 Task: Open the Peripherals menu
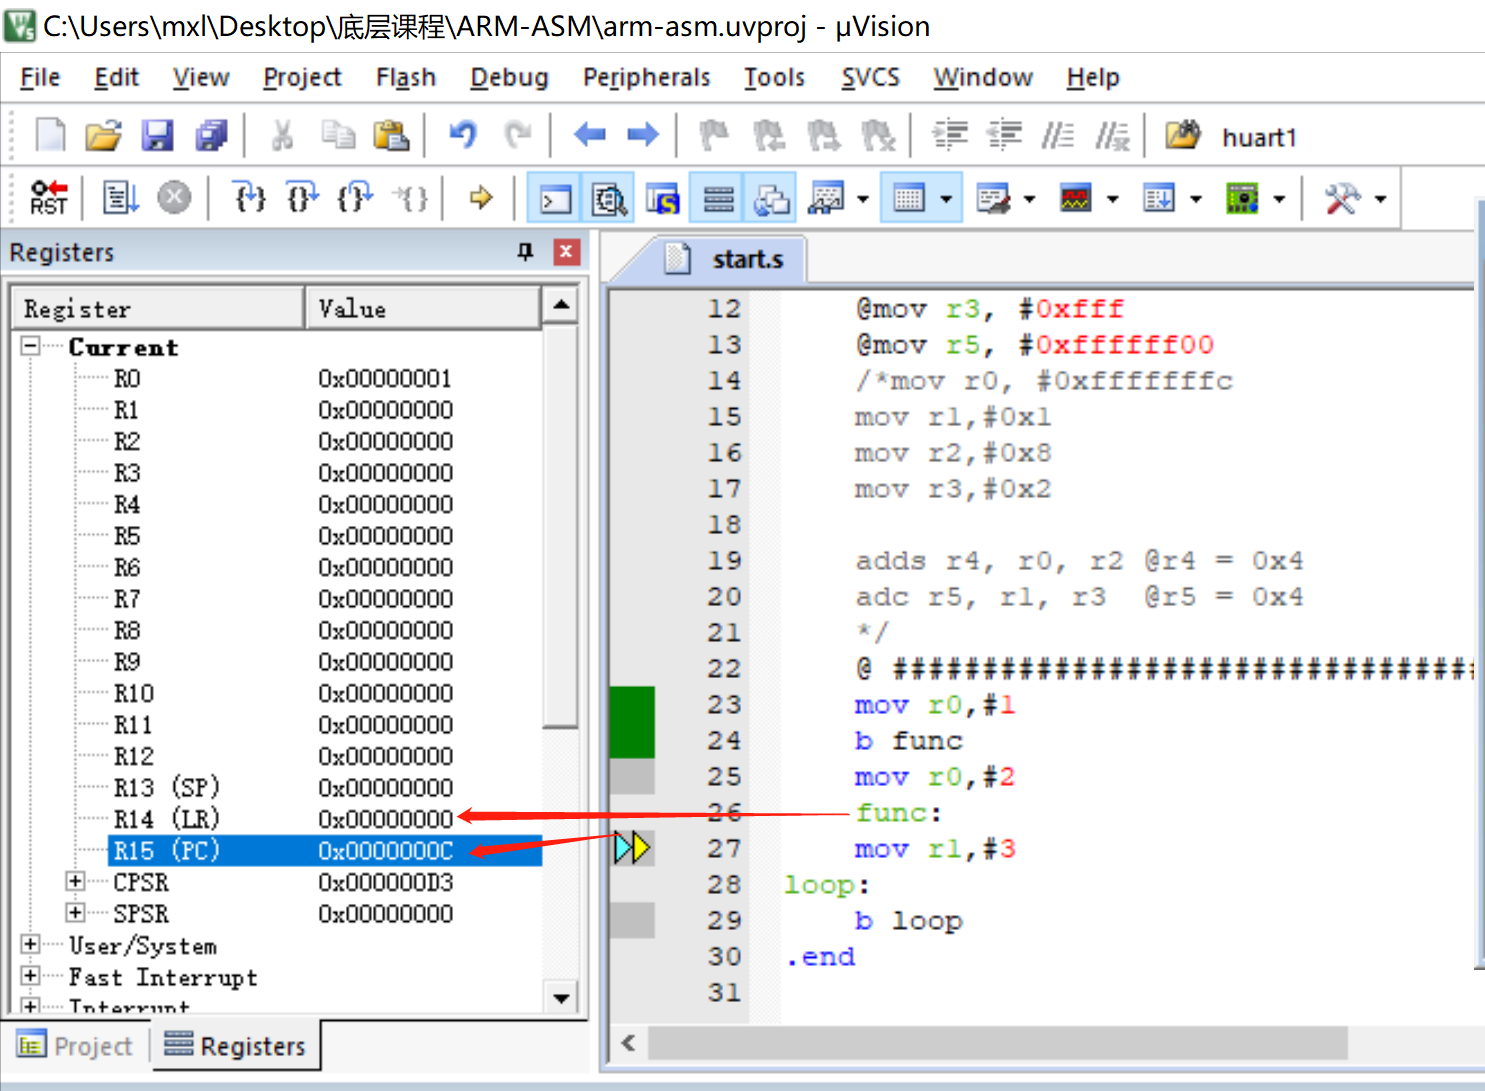[x=646, y=77]
